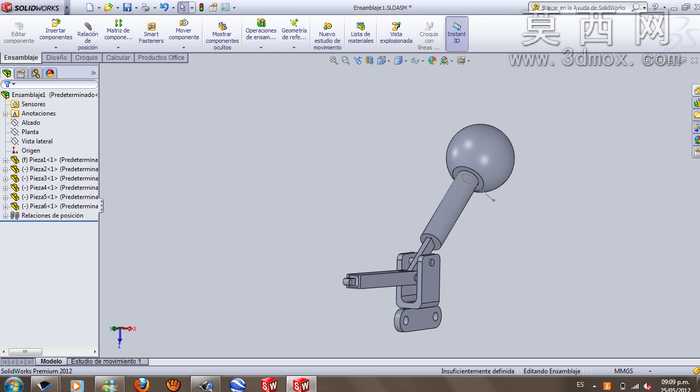Click the MMGS units status text
This screenshot has width=700, height=392.
(x=623, y=371)
